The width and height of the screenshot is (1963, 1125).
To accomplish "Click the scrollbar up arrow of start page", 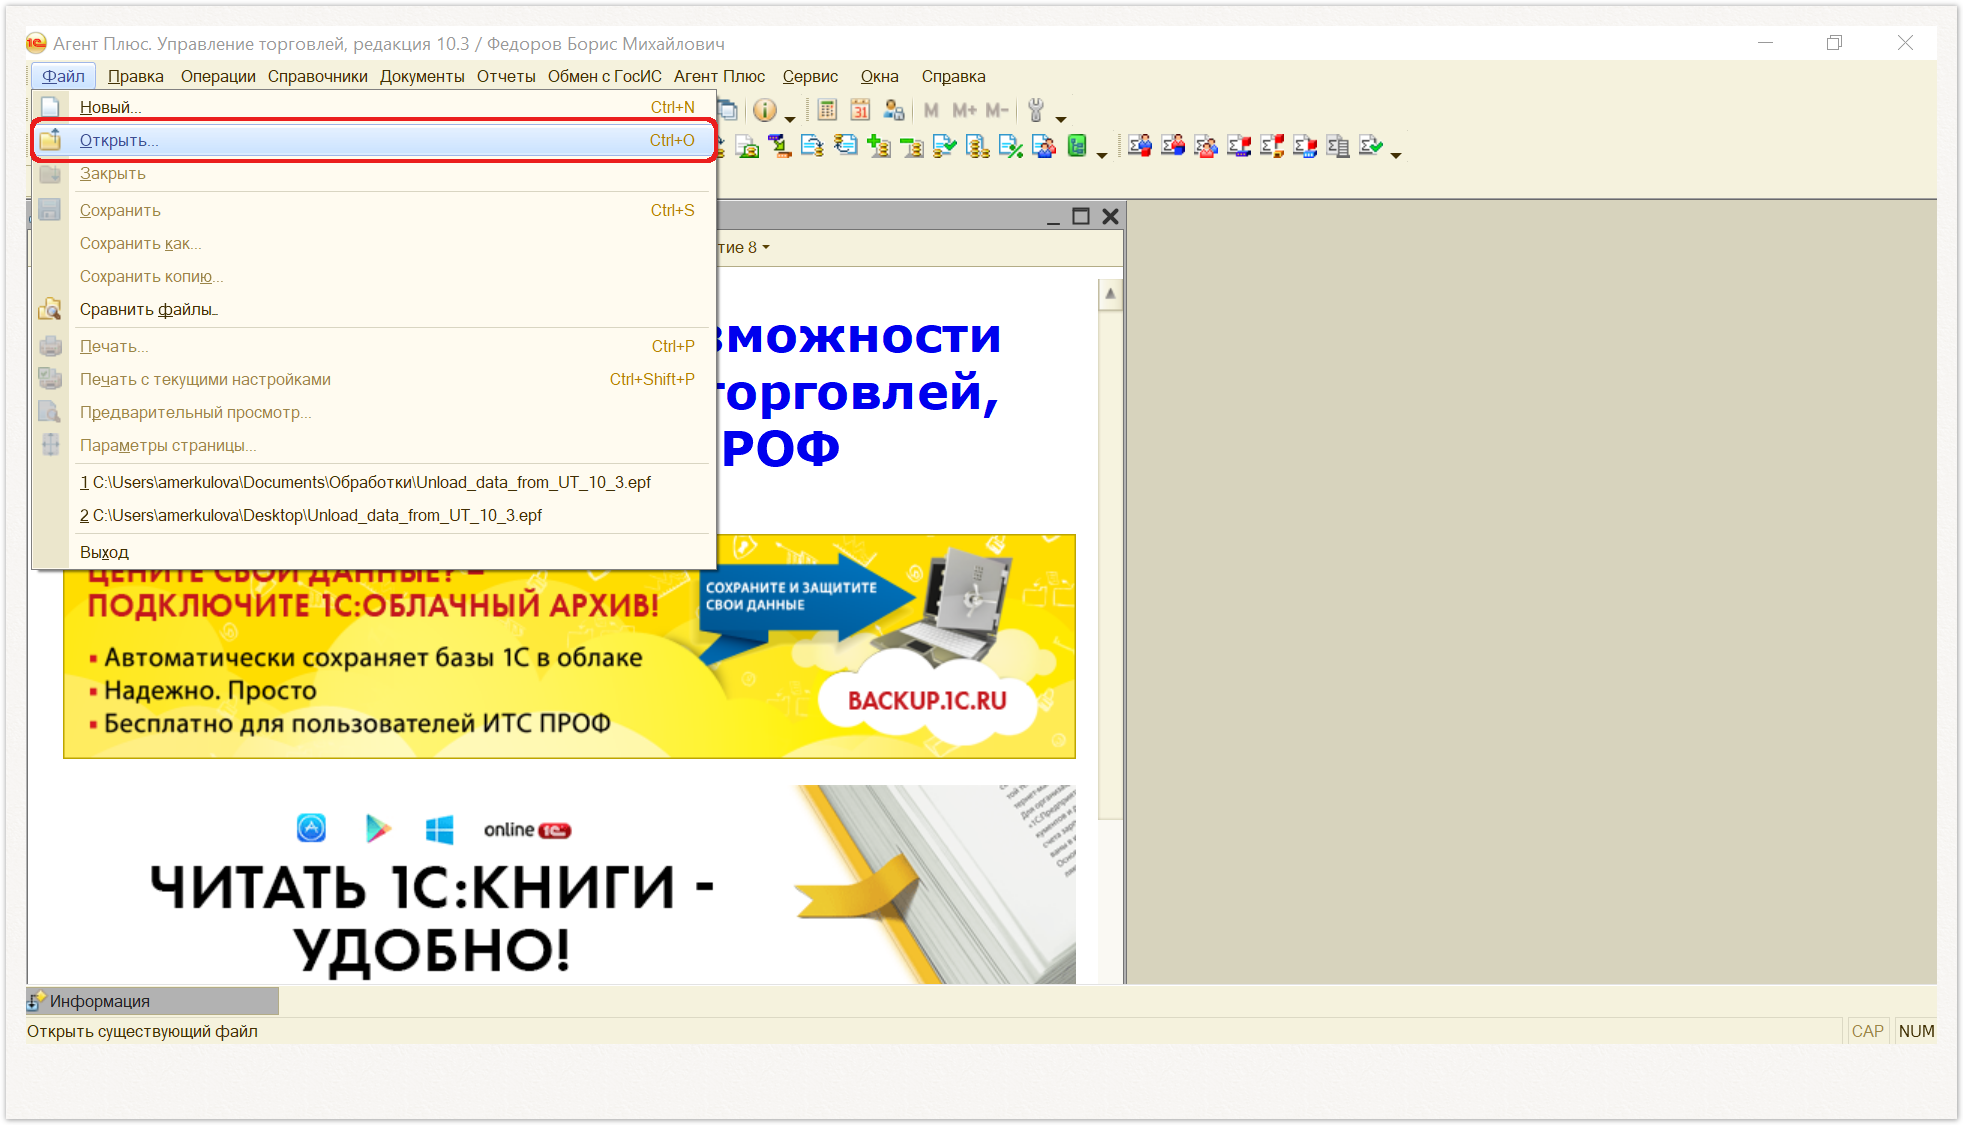I will pyautogui.click(x=1110, y=295).
